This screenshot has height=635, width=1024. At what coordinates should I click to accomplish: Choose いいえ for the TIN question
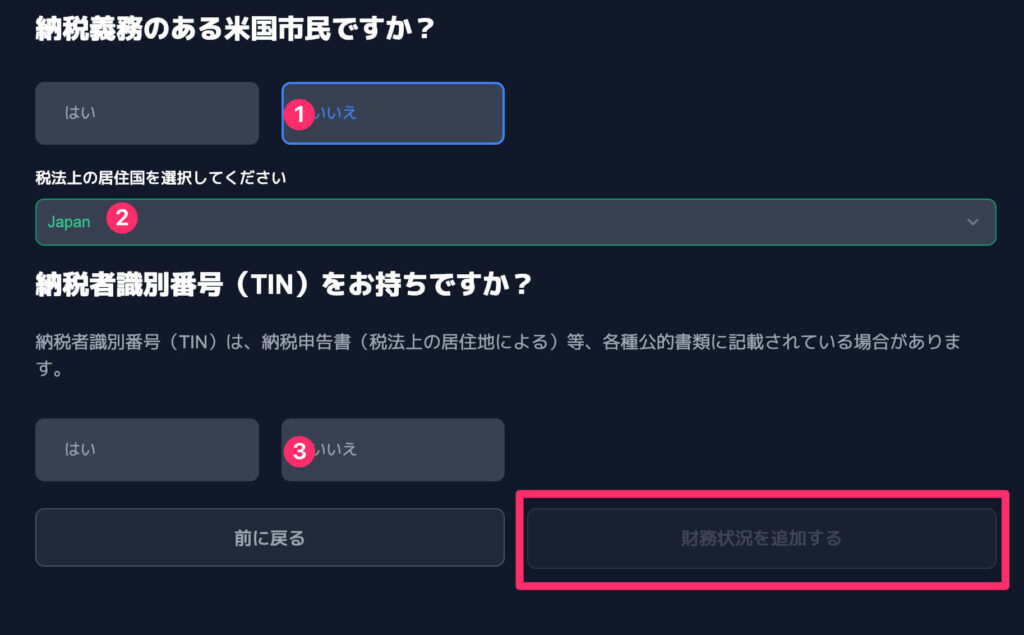coord(393,449)
